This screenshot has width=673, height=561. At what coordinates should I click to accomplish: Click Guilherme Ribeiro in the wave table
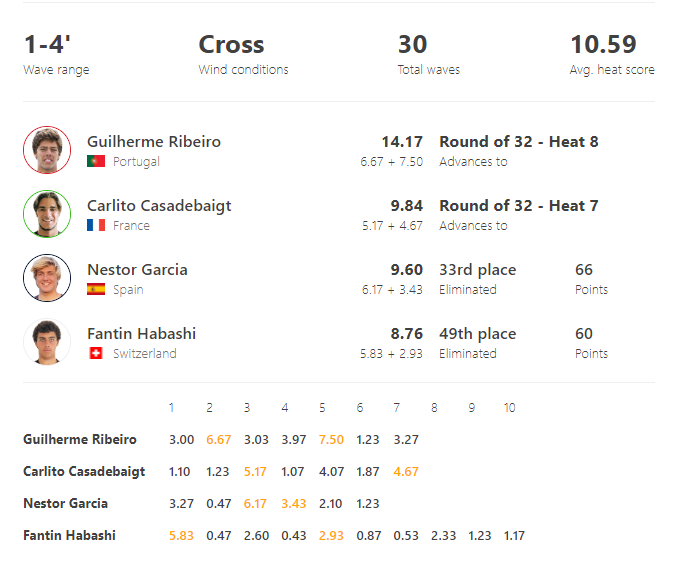coord(80,440)
